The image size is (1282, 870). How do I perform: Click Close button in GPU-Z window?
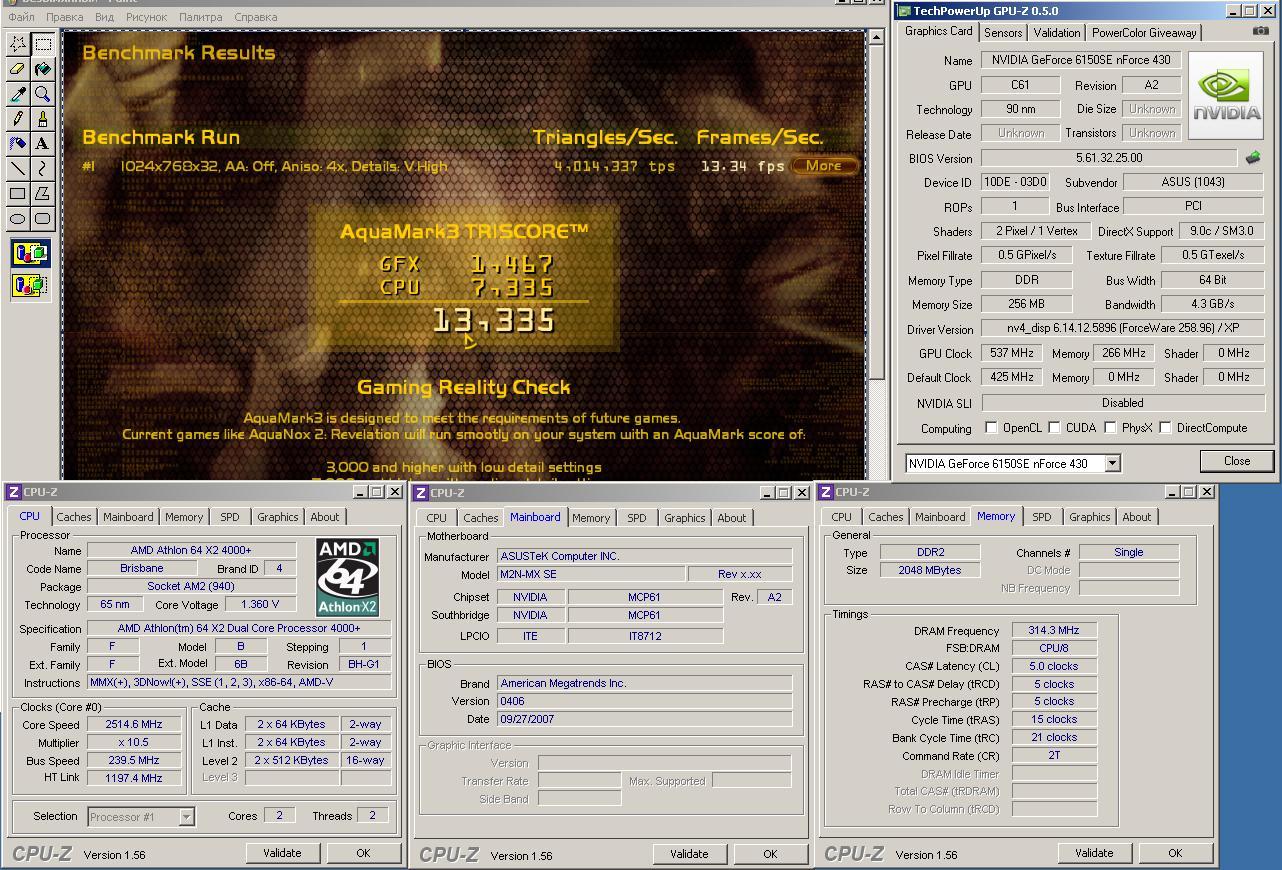coord(1236,461)
